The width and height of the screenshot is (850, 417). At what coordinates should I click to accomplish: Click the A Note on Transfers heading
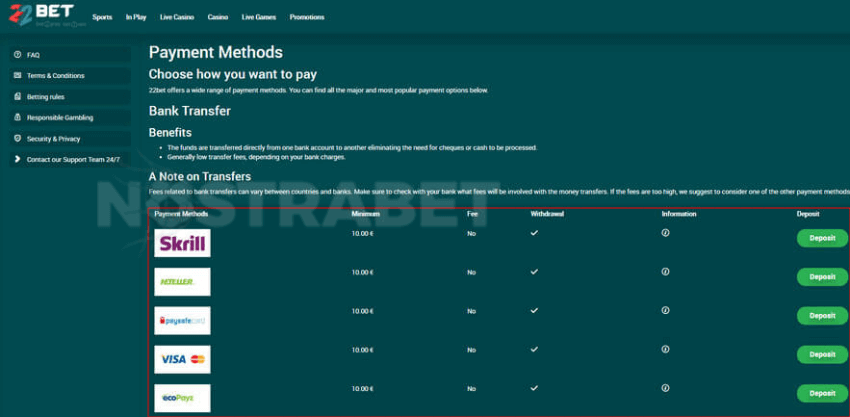click(199, 177)
